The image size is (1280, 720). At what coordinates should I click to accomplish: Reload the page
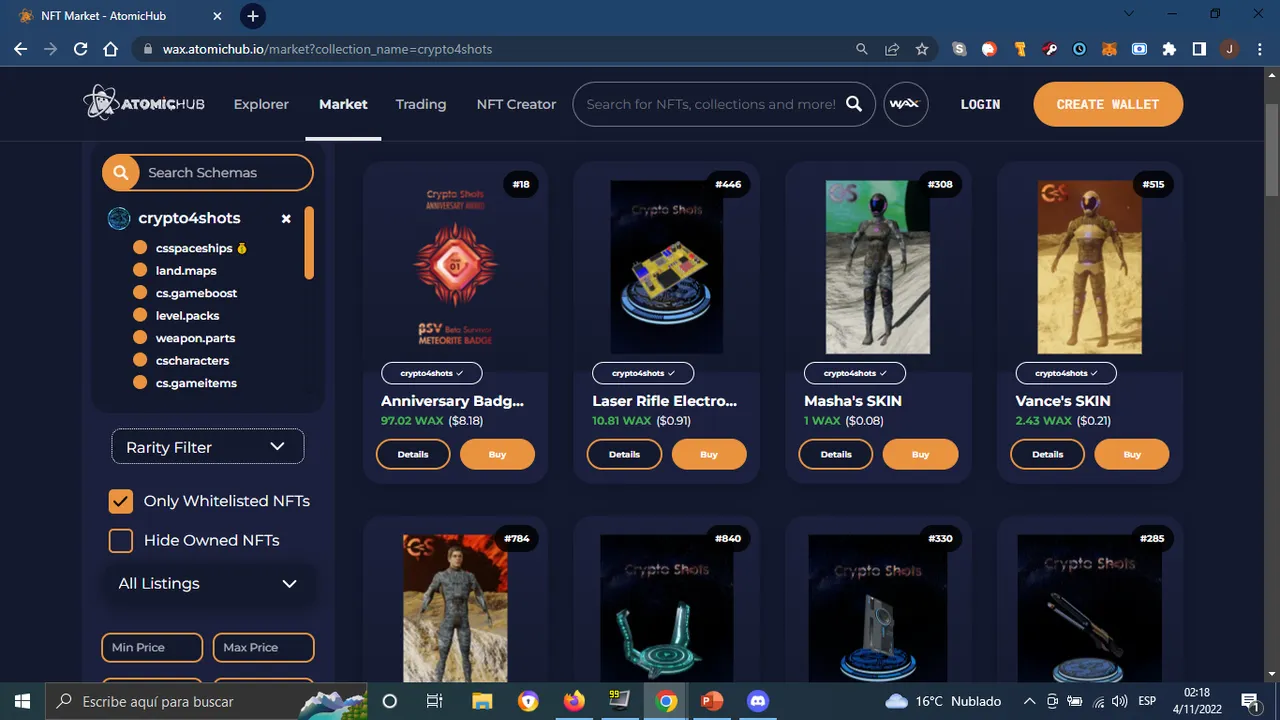tap(81, 49)
